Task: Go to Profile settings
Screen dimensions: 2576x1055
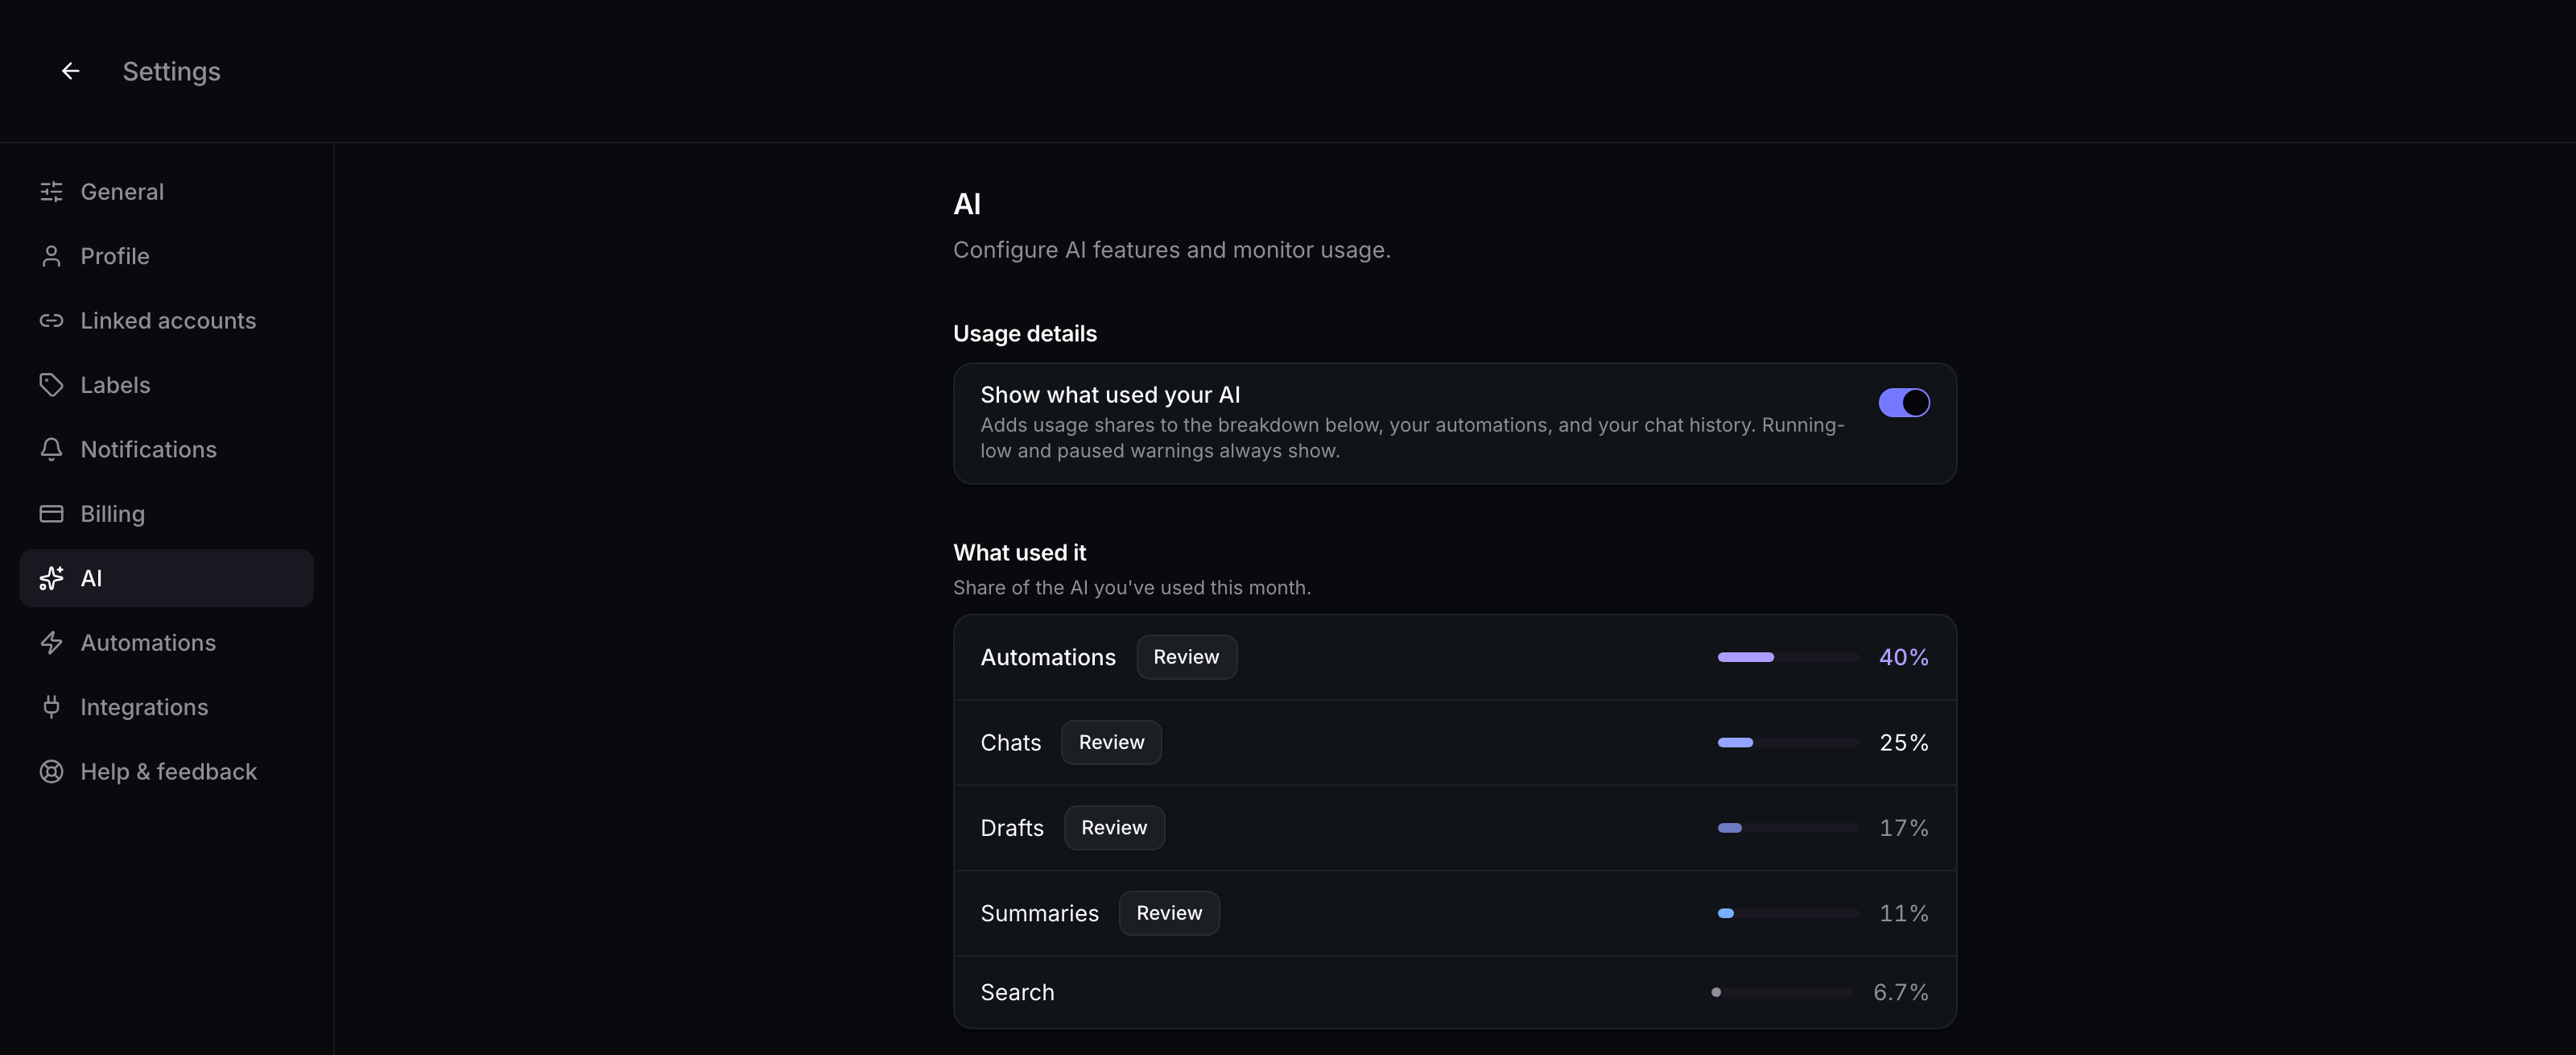Action: [x=166, y=256]
